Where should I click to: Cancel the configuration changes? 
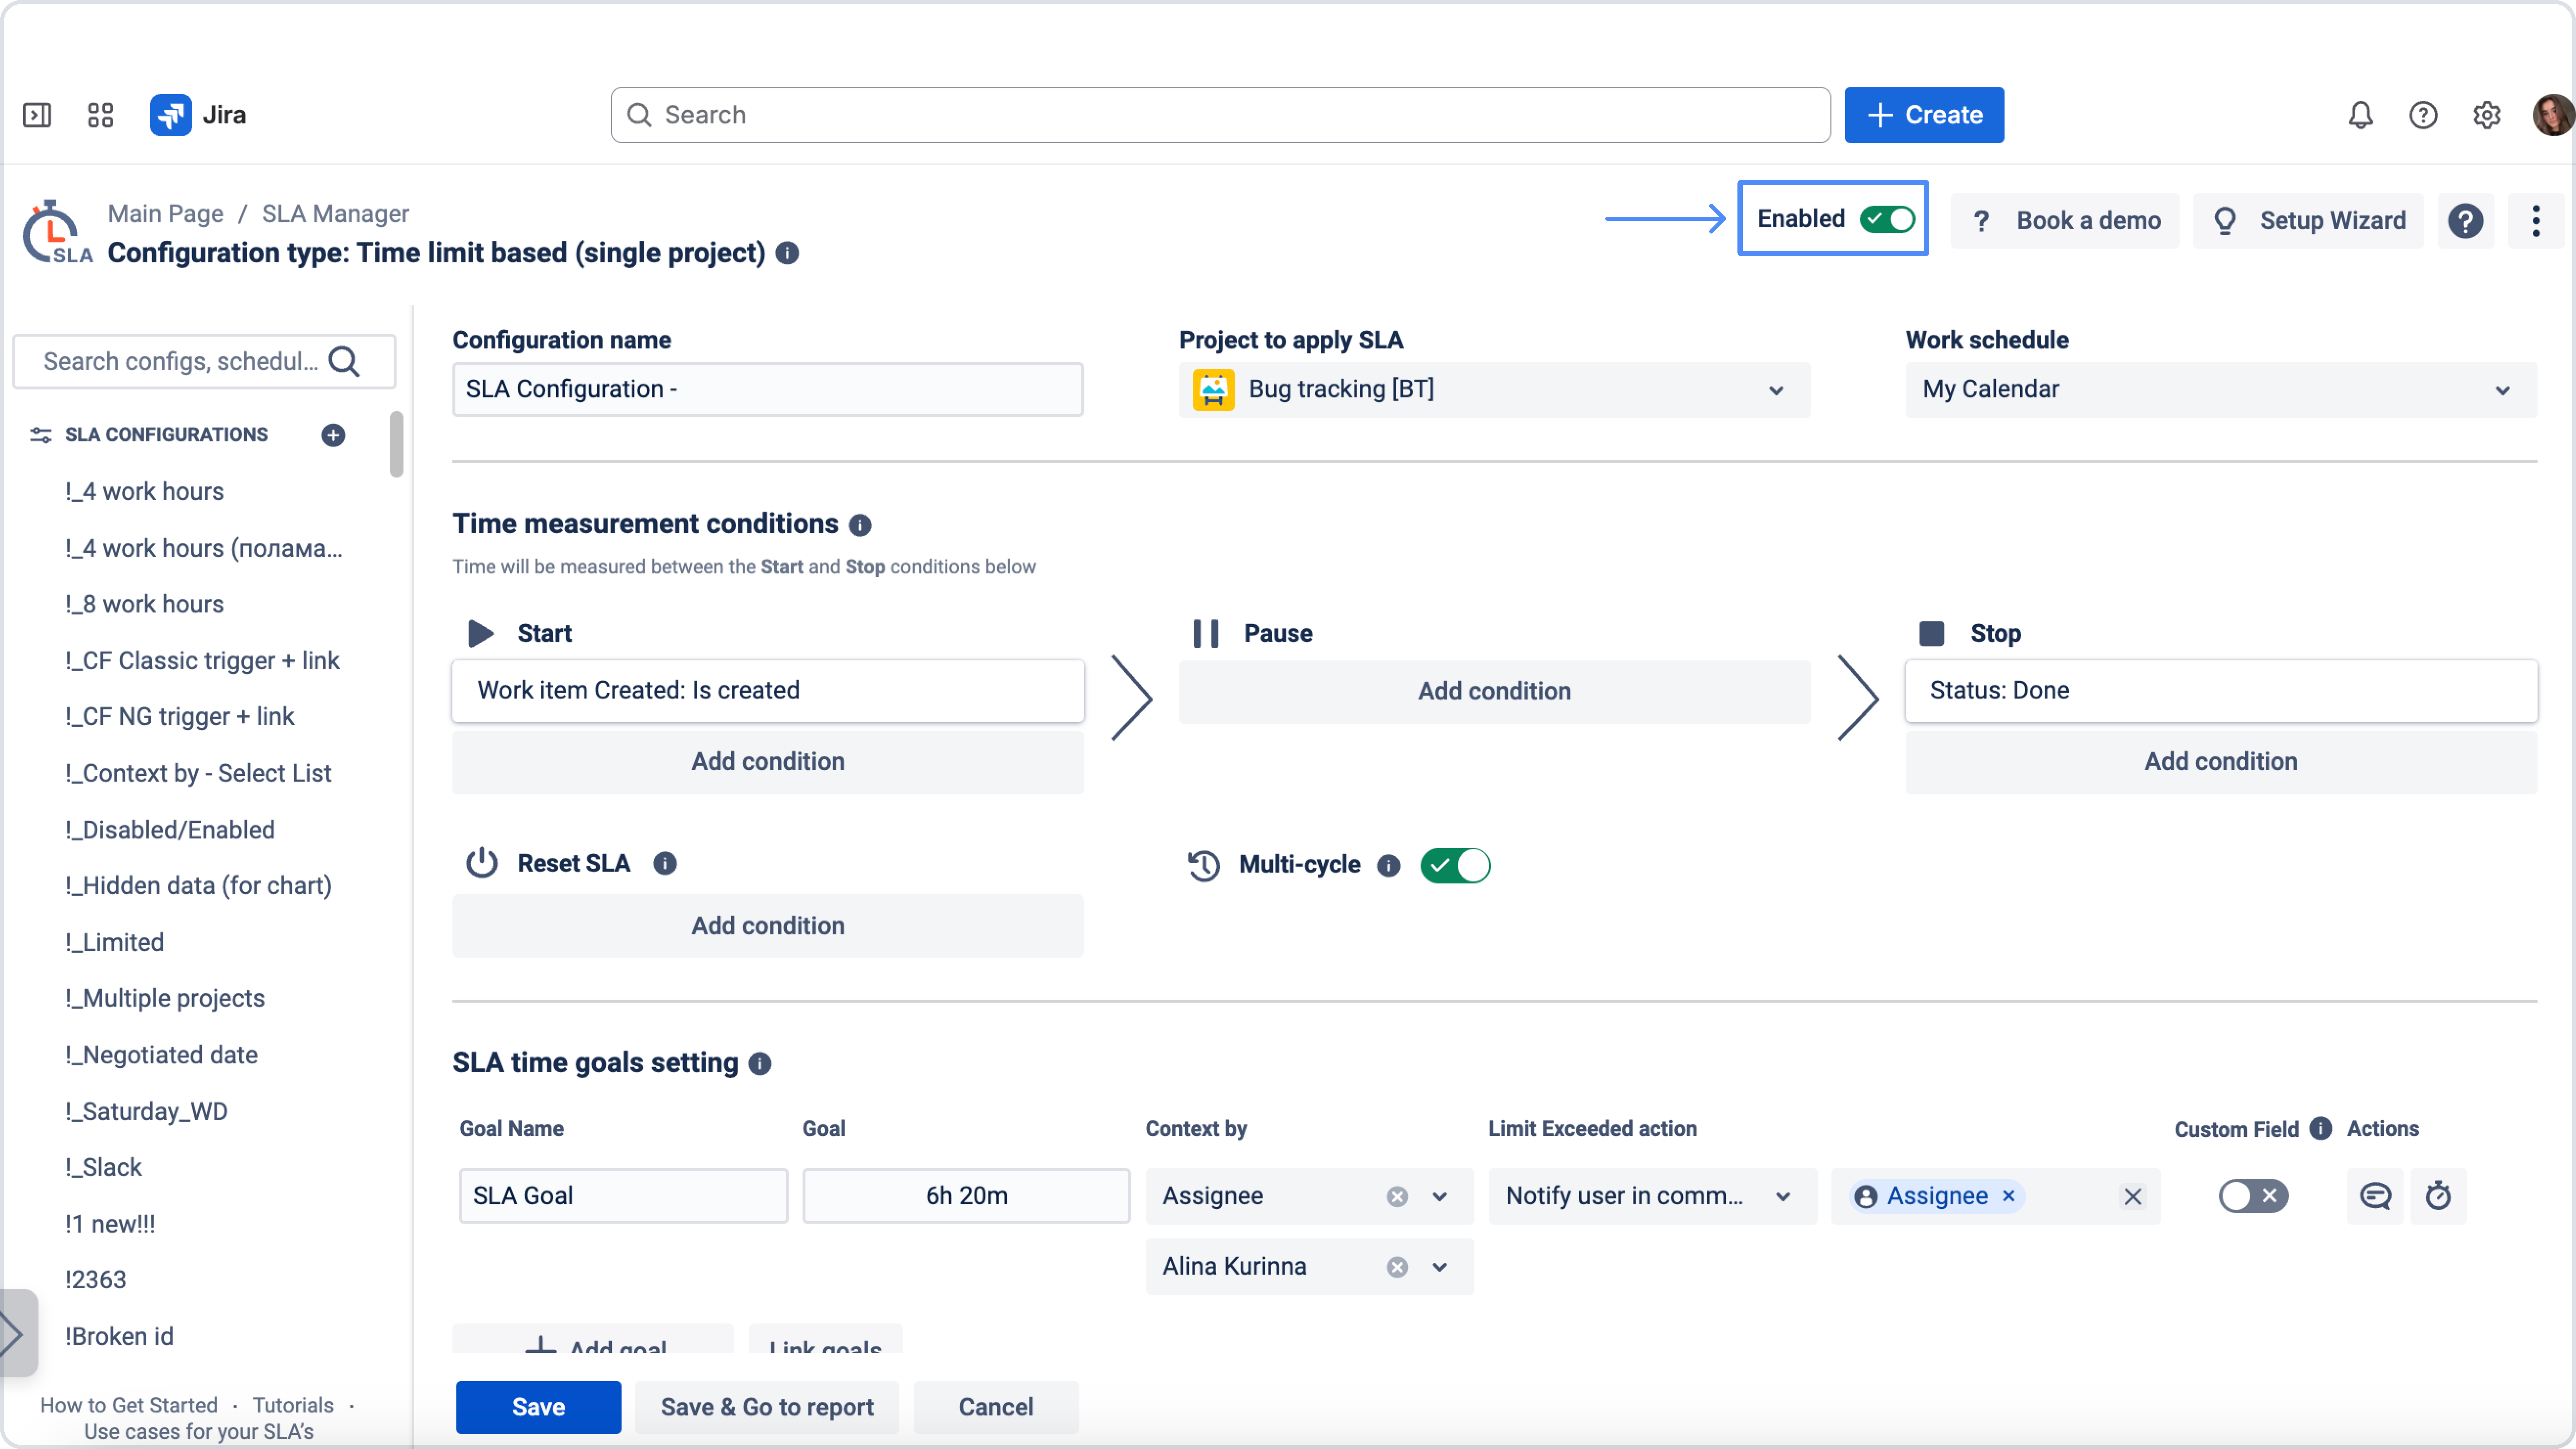(x=996, y=1407)
